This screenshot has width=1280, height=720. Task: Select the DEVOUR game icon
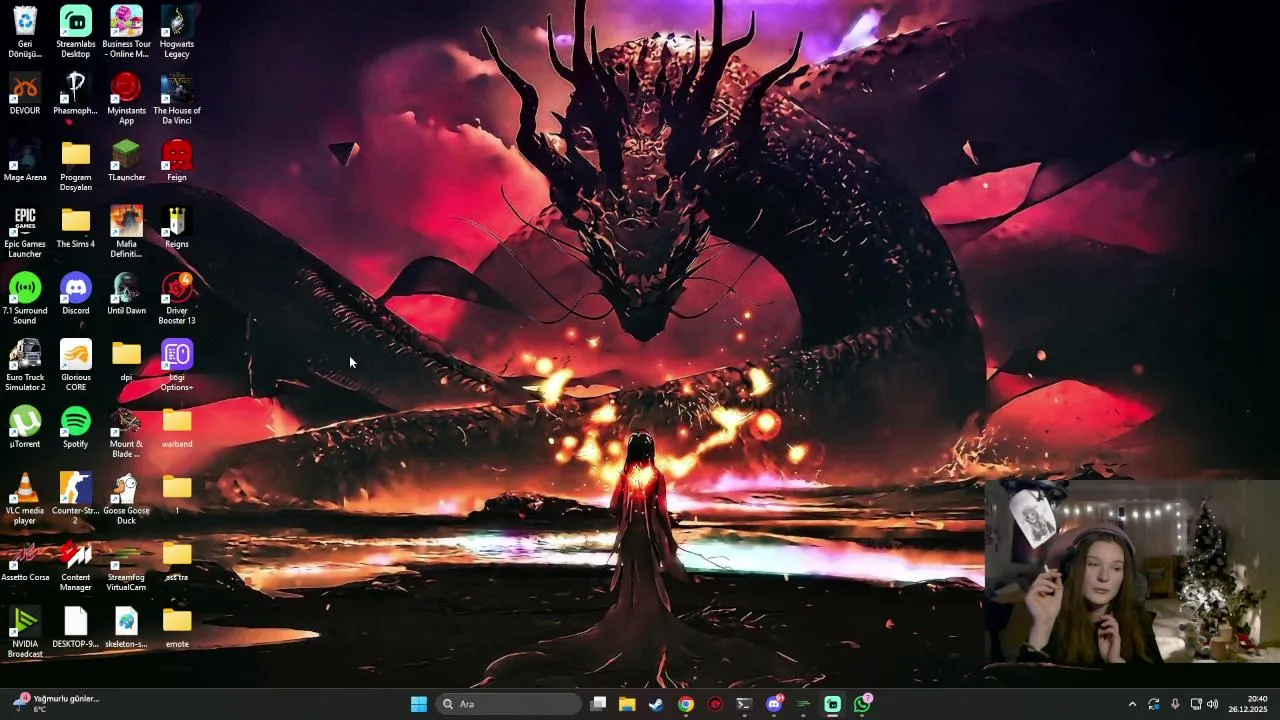(25, 94)
